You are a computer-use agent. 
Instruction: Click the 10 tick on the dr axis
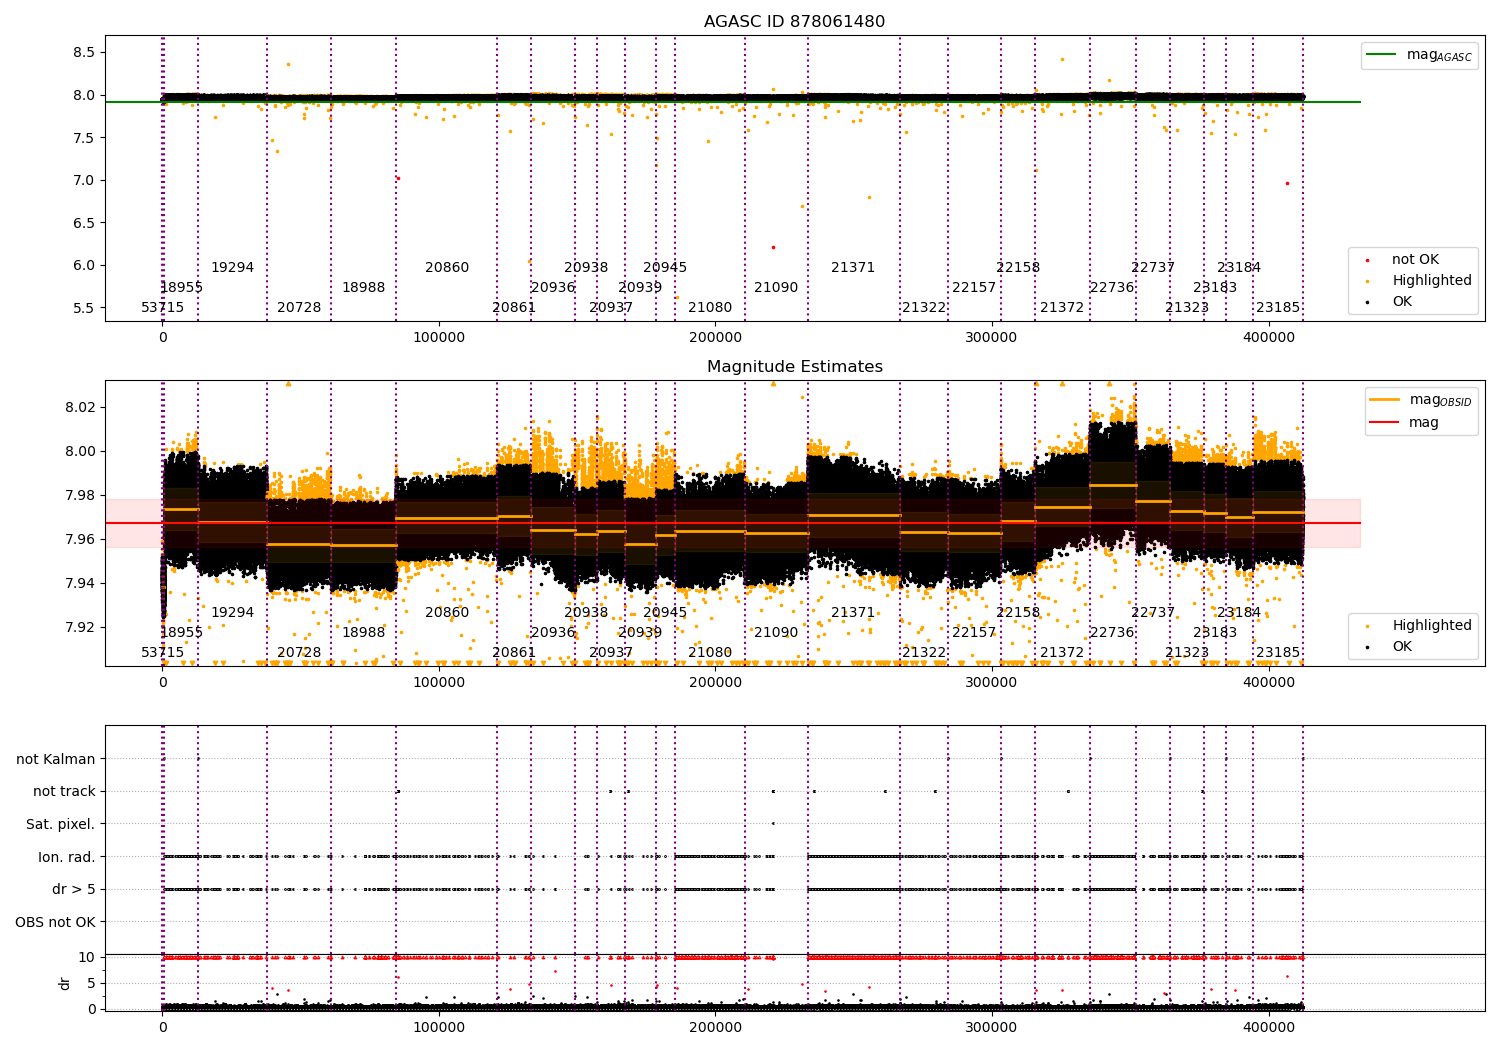(x=88, y=958)
